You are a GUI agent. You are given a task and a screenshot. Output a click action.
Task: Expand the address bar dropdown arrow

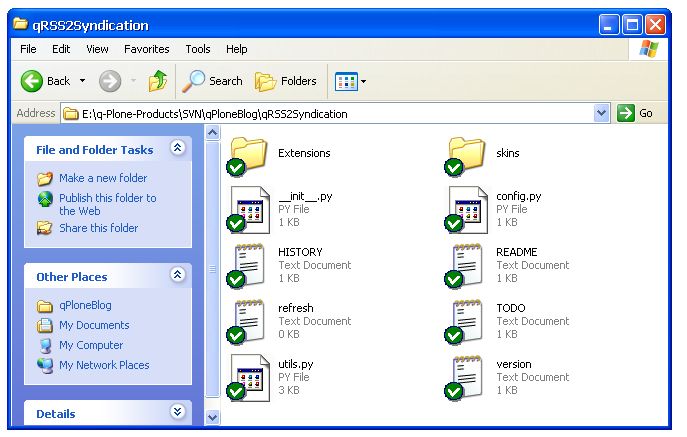601,113
